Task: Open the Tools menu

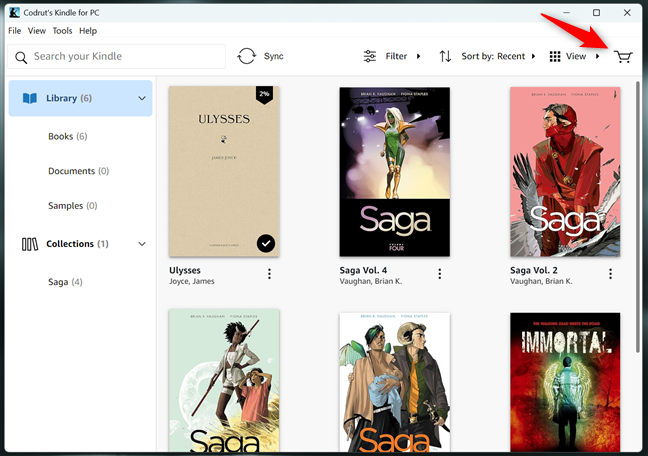Action: point(62,31)
